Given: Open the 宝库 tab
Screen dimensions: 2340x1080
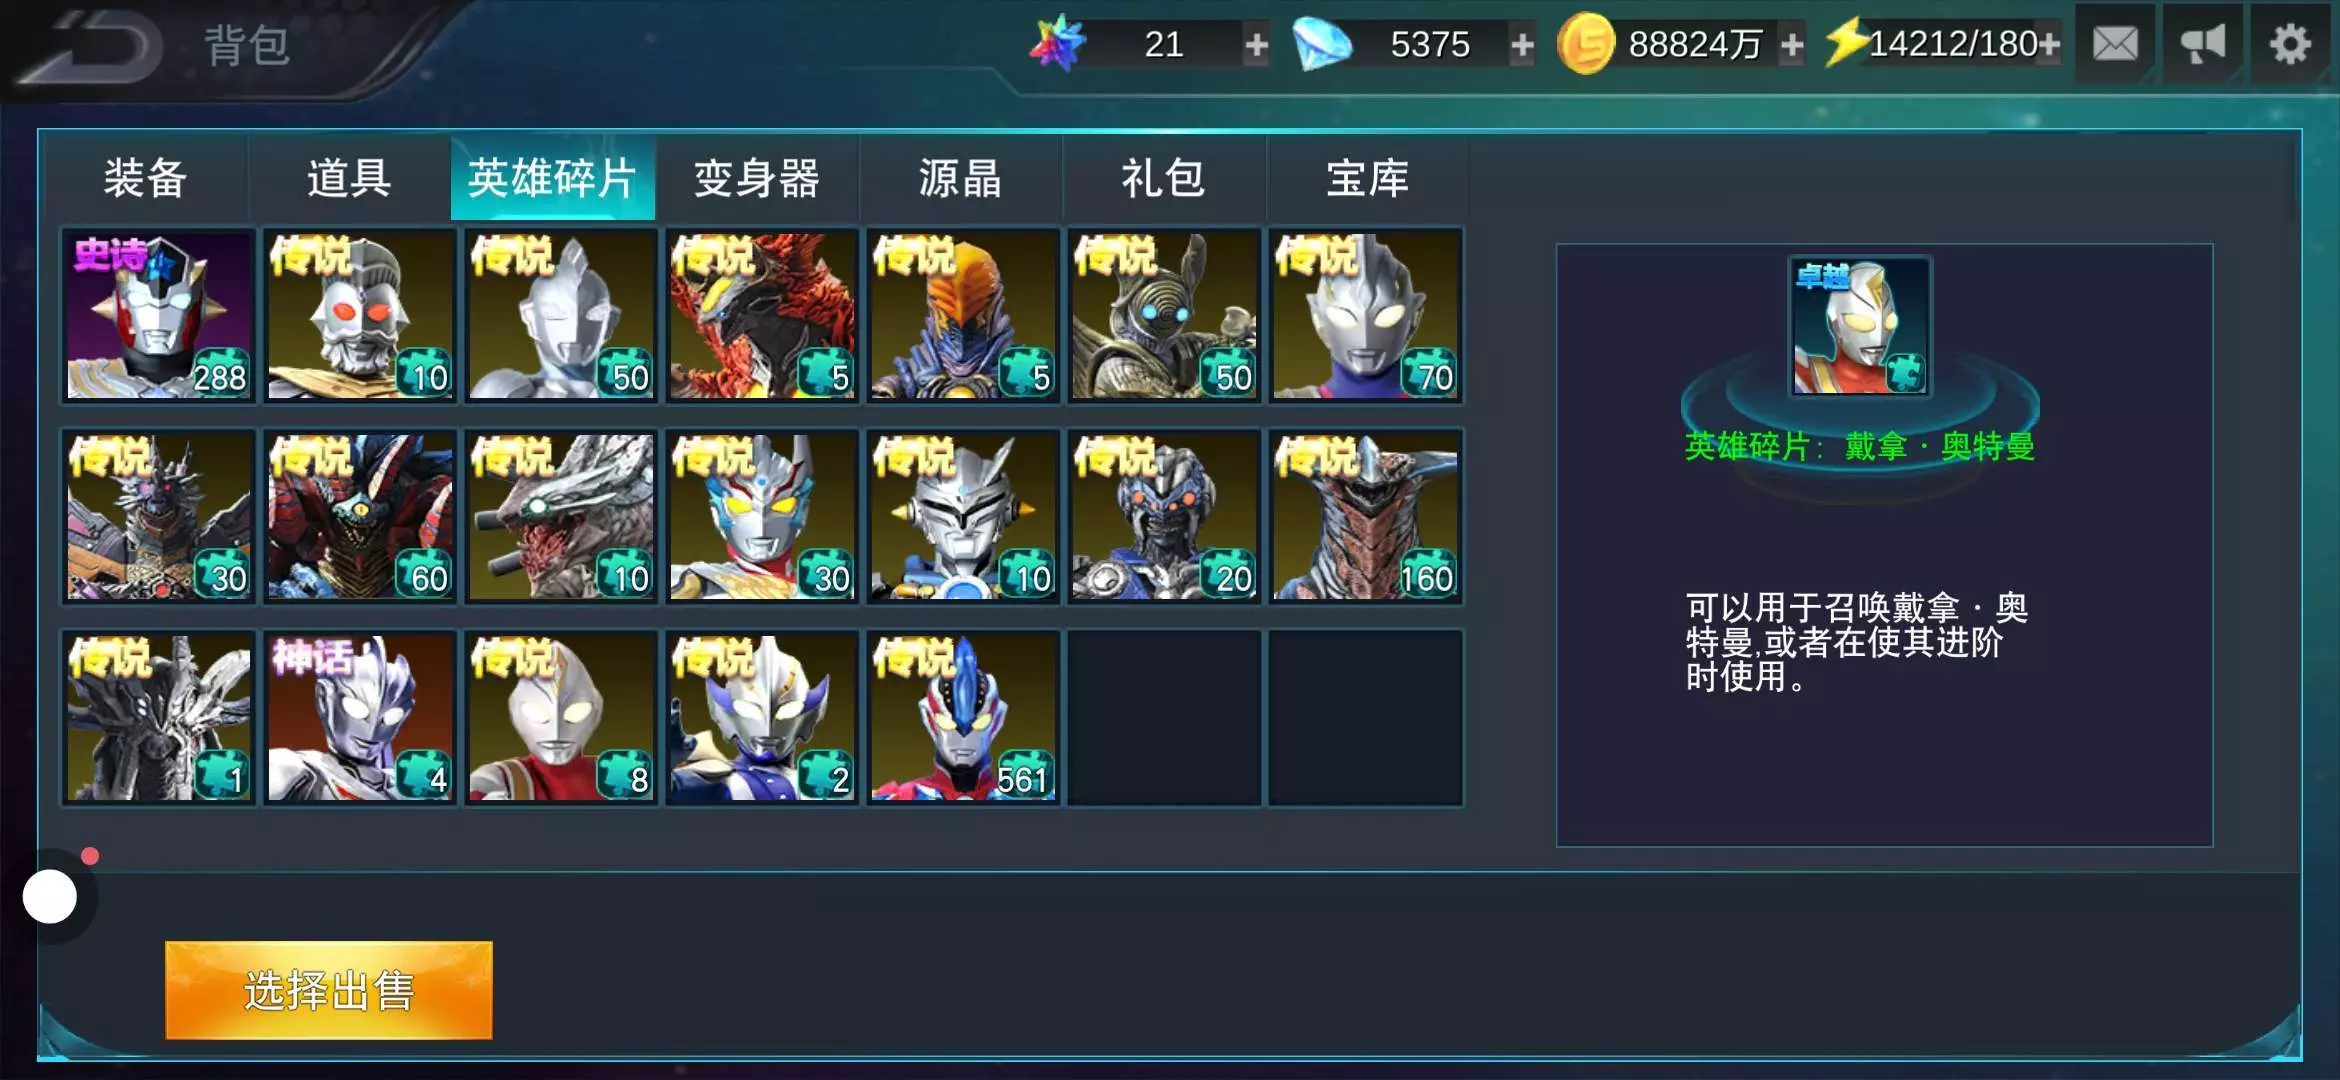Looking at the screenshot, I should click(1367, 178).
